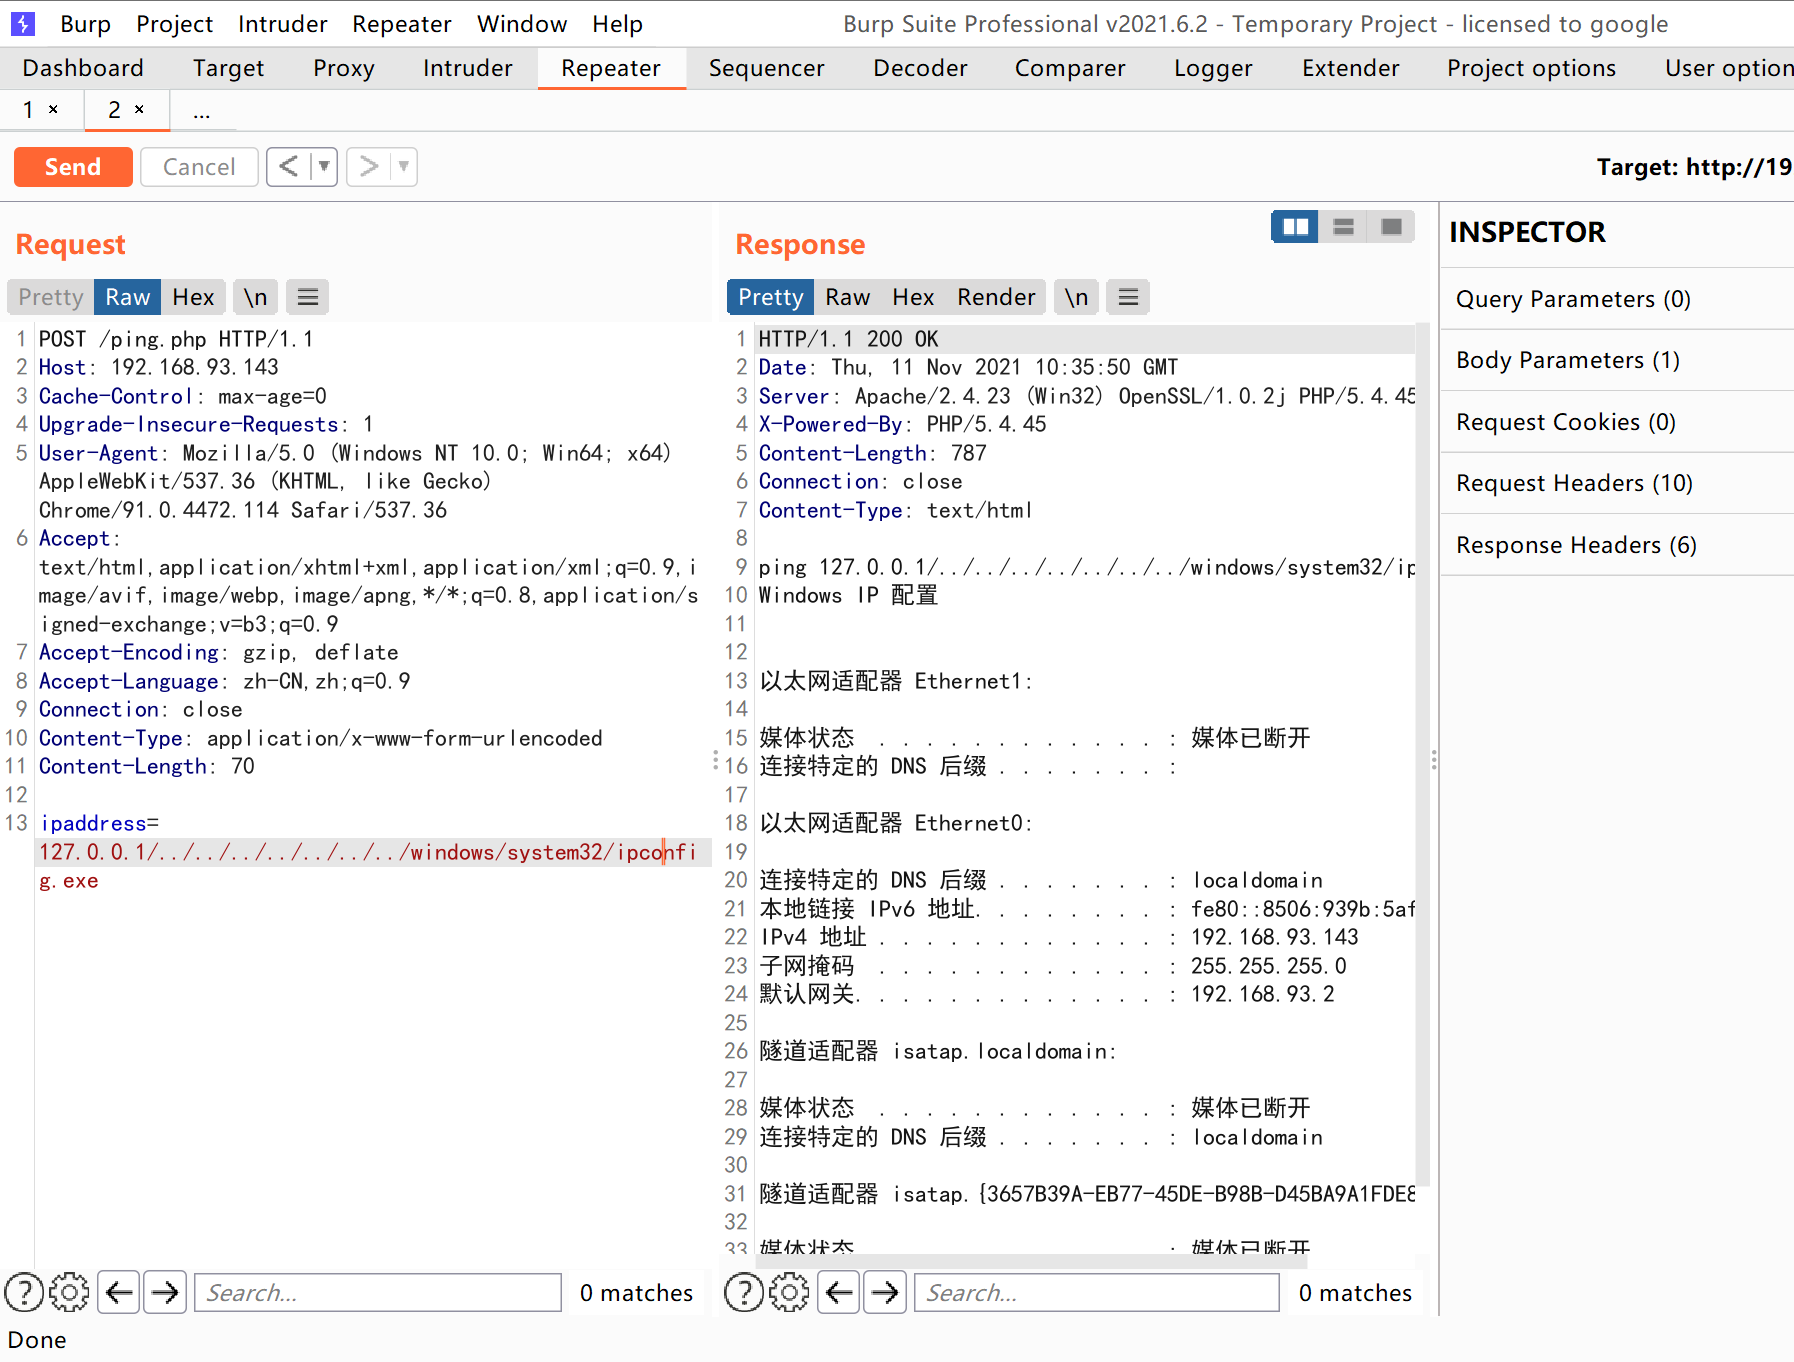The image size is (1794, 1362).
Task: Switch to the Comparer tab
Action: (1070, 68)
